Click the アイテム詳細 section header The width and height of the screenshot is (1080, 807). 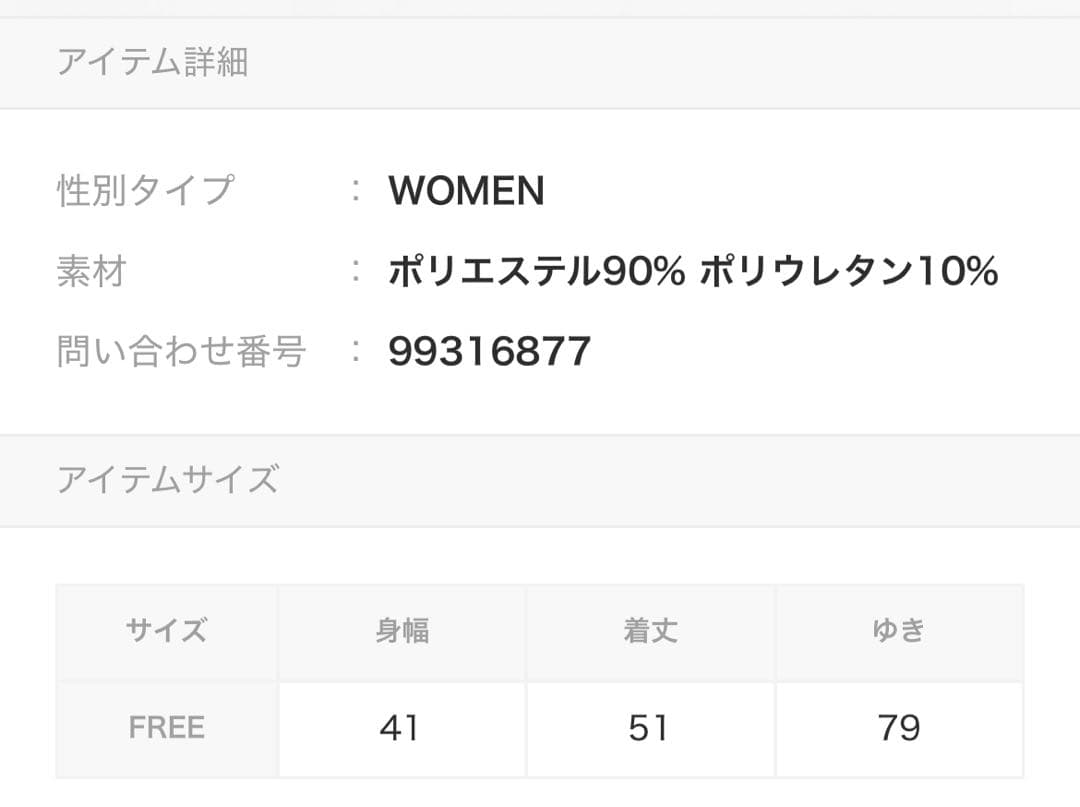(x=152, y=63)
